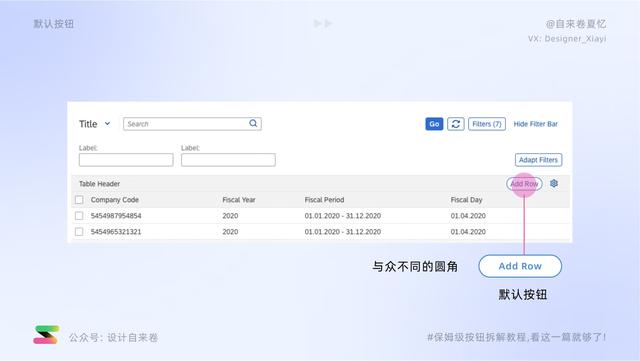Click the first Label input field
The width and height of the screenshot is (640, 361).
(126, 160)
